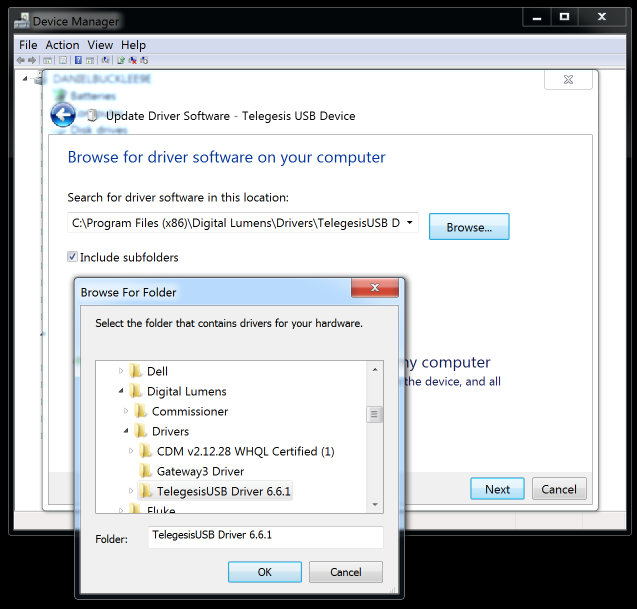637x609 pixels.
Task: Cancel the Browse For Folder dialog
Action: pyautogui.click(x=346, y=572)
